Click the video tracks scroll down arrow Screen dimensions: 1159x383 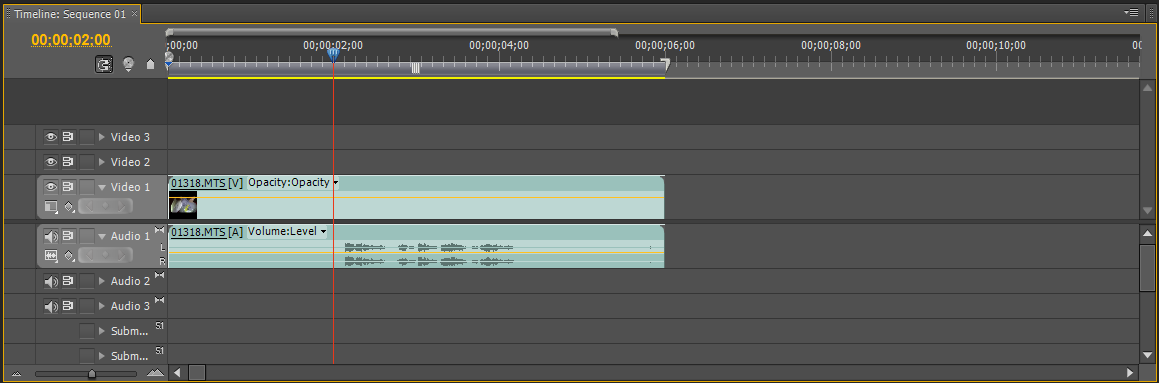pos(1146,211)
